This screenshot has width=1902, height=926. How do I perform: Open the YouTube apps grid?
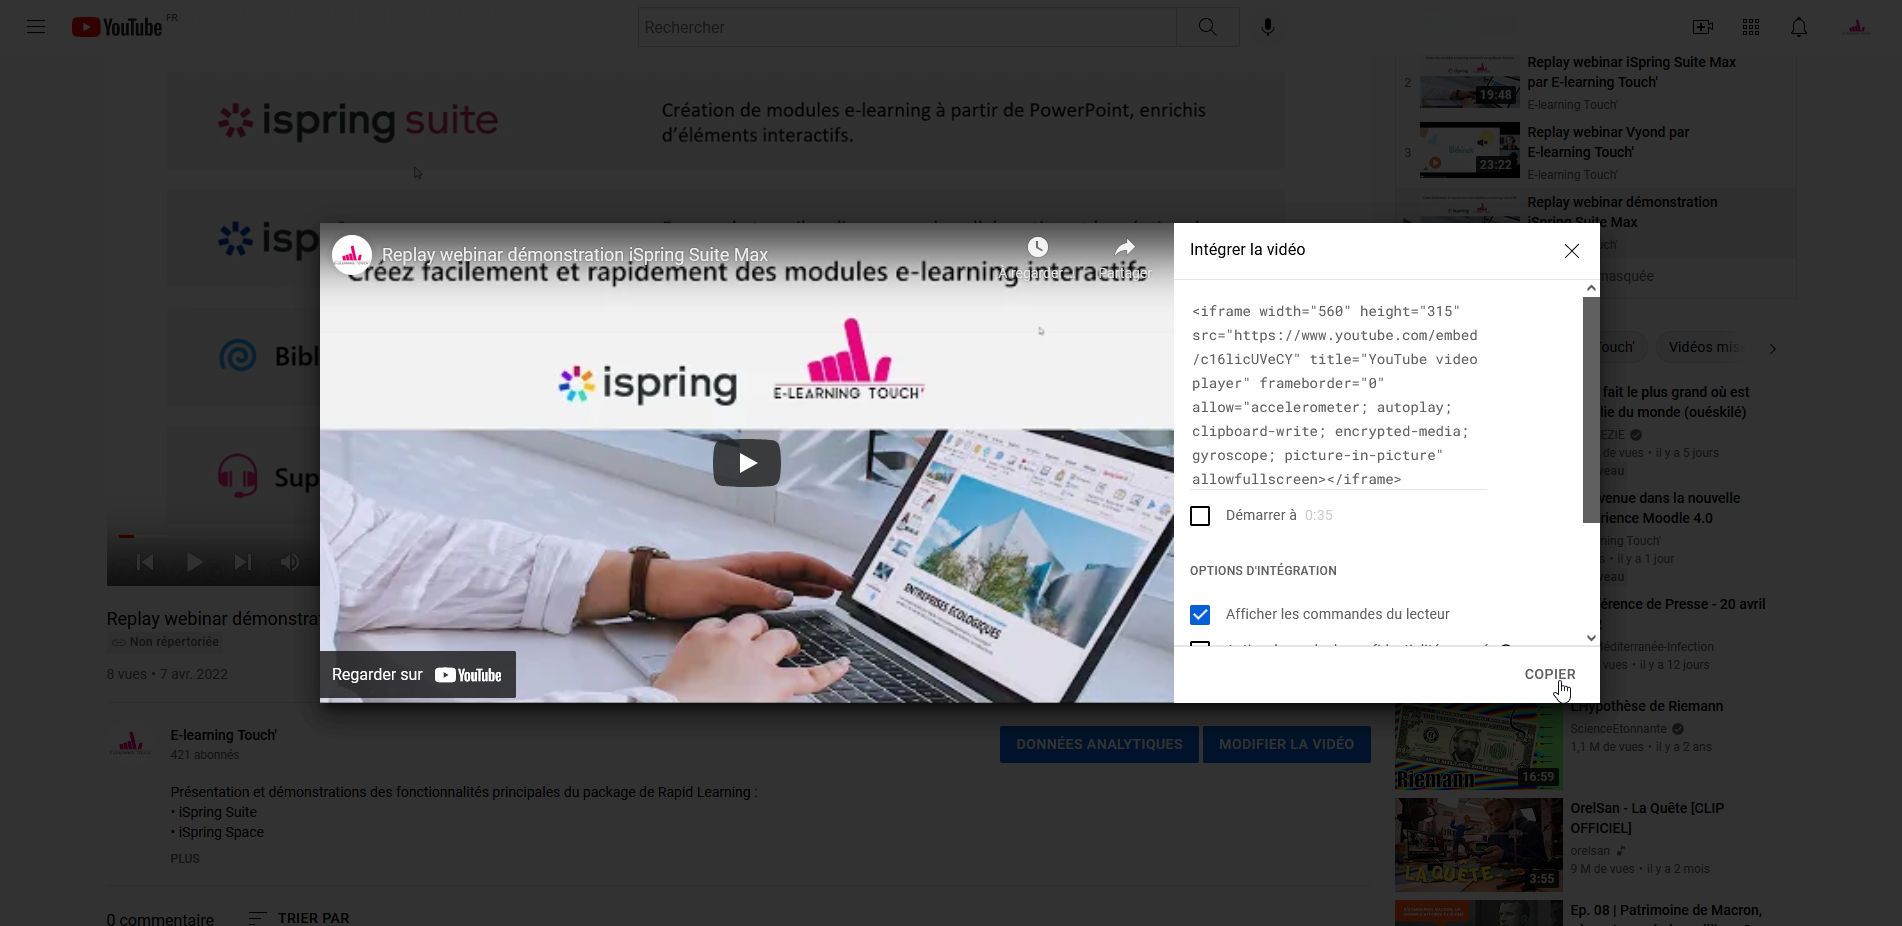[x=1750, y=27]
